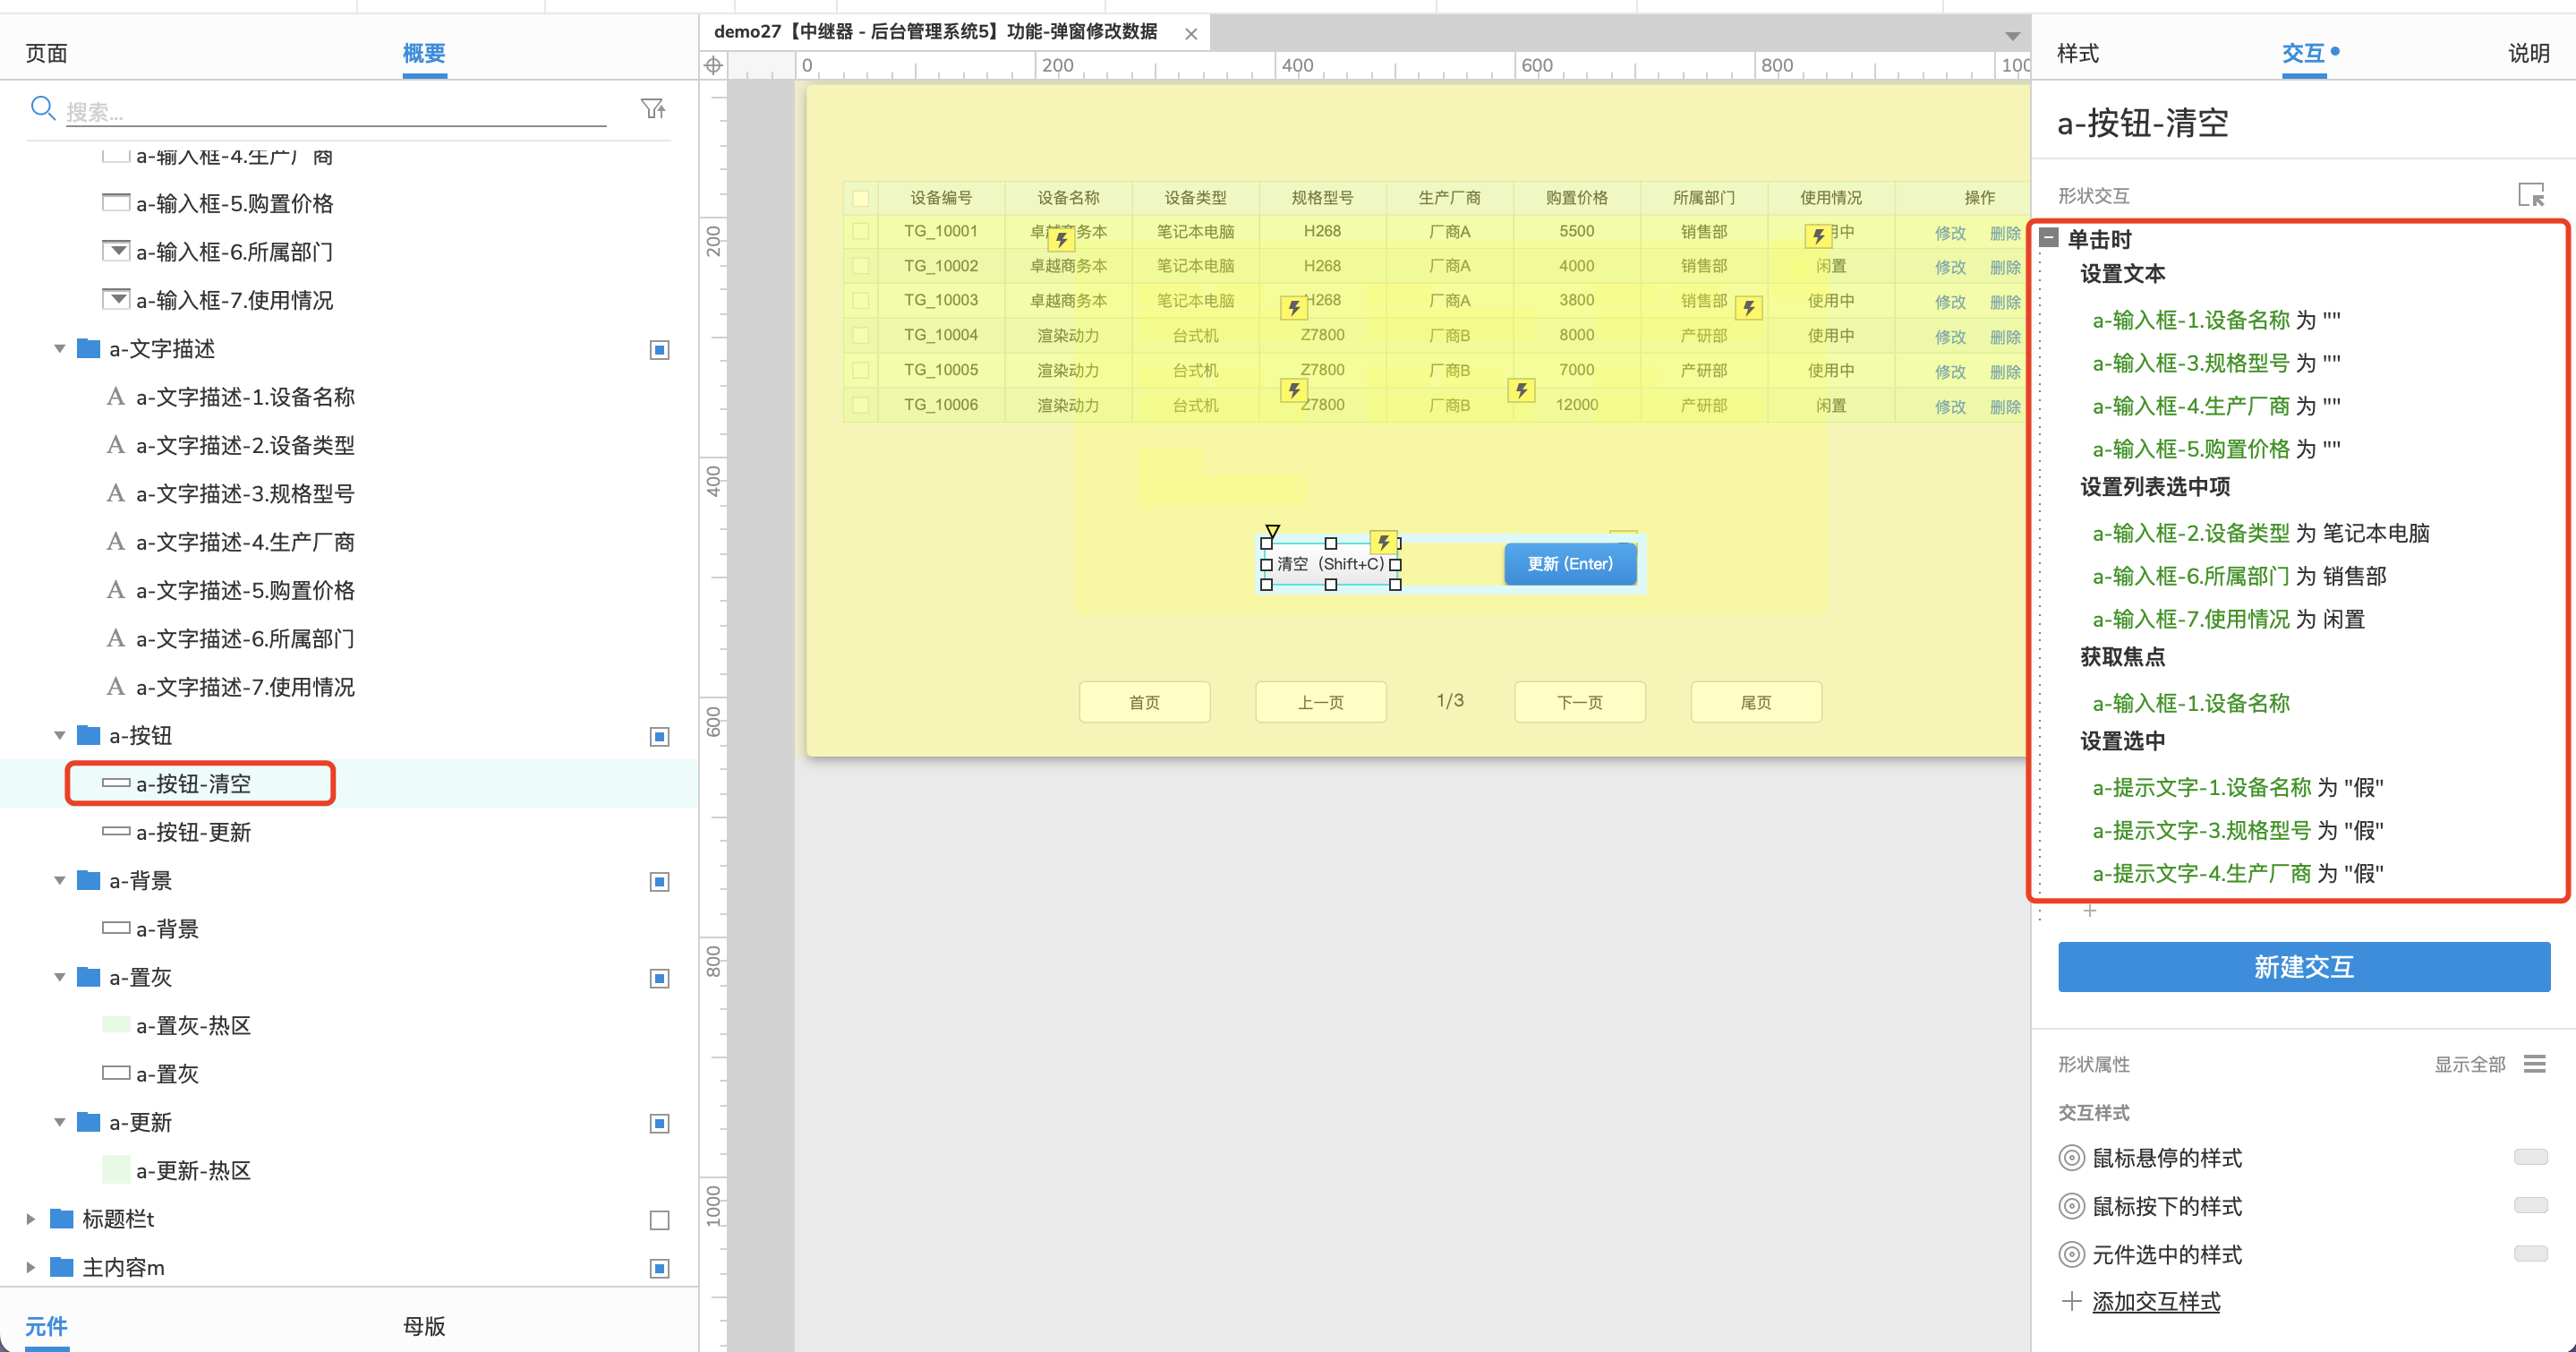Click the plus icon below the 单击时 actions

click(x=2089, y=910)
